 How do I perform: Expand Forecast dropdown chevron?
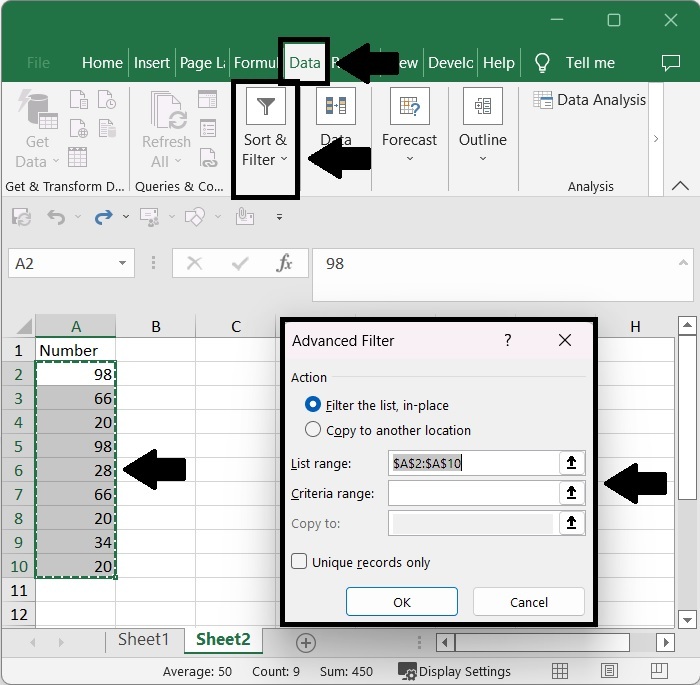pos(410,159)
